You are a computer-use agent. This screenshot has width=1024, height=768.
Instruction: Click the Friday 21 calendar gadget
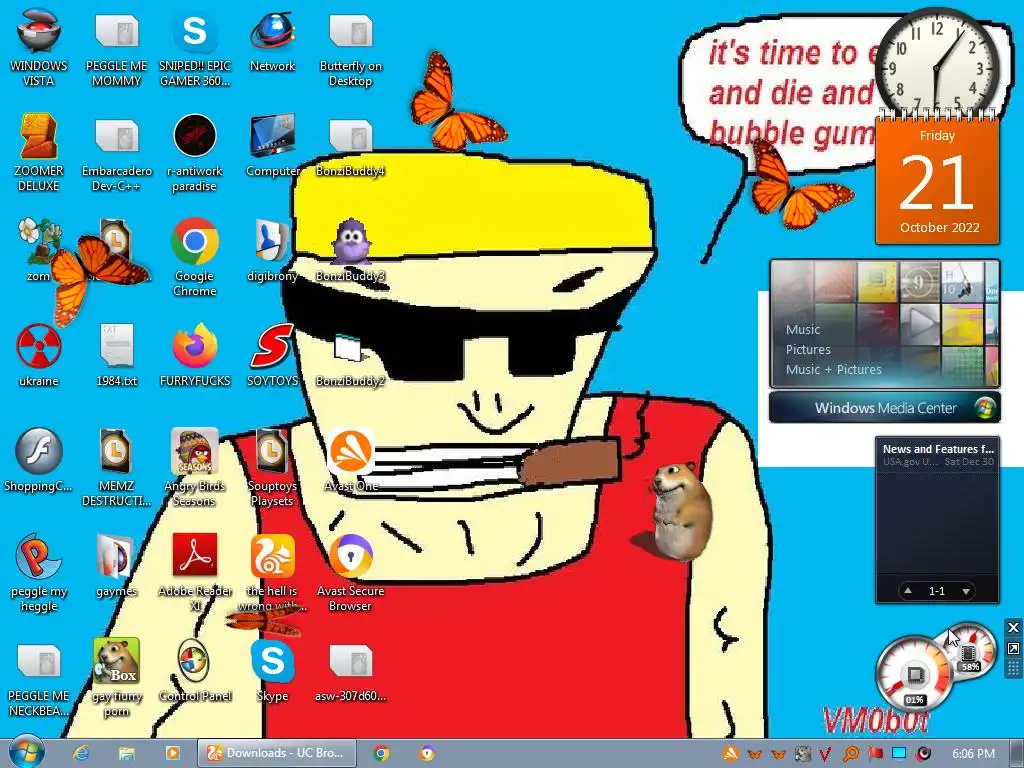937,181
